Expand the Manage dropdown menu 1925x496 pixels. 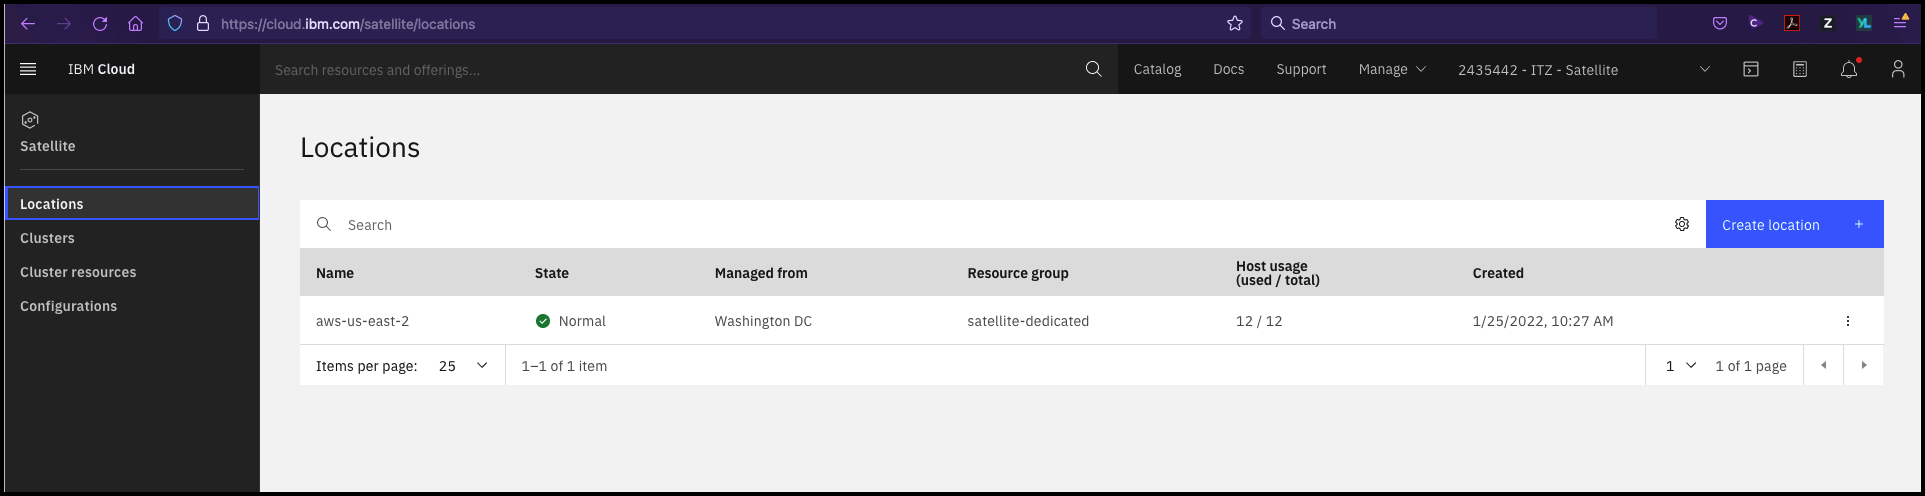pos(1392,69)
